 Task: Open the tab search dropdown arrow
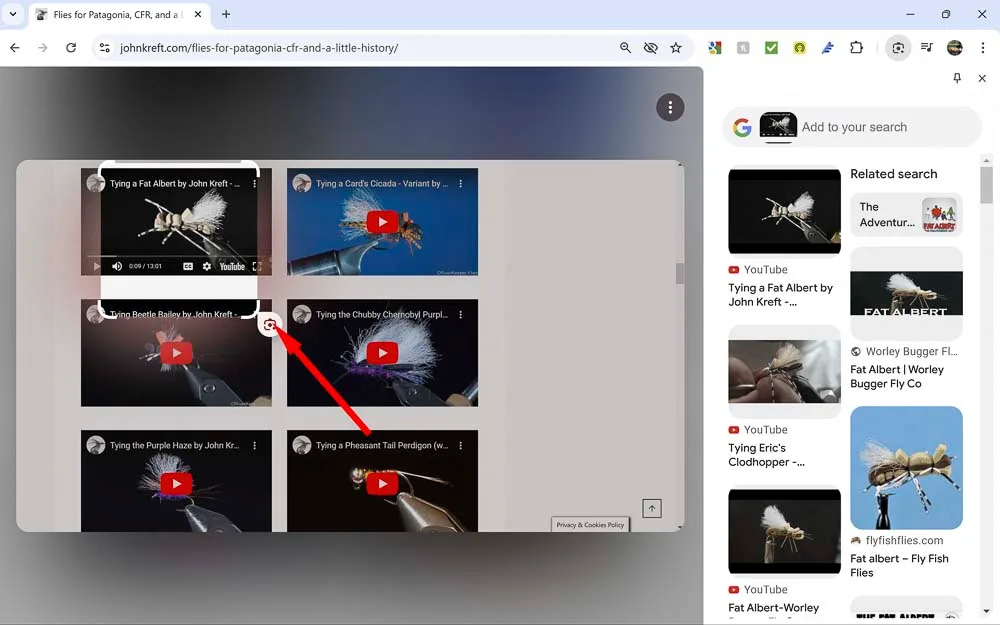click(13, 14)
